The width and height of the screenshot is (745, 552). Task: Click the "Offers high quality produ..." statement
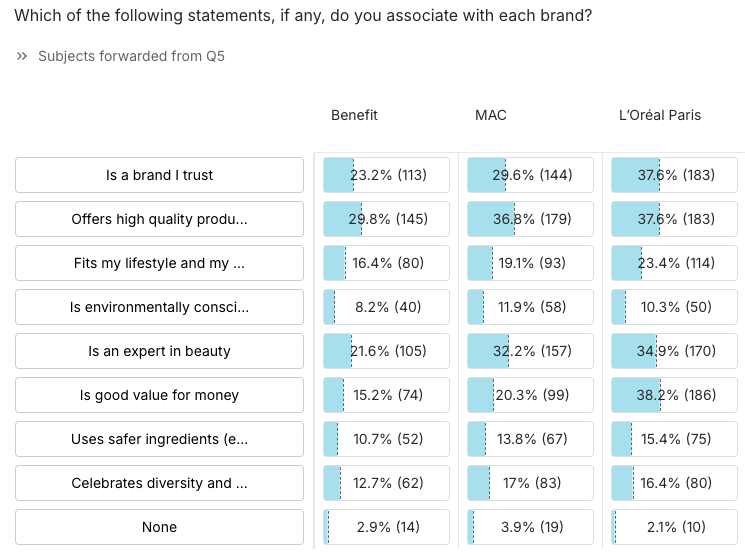[x=160, y=219]
